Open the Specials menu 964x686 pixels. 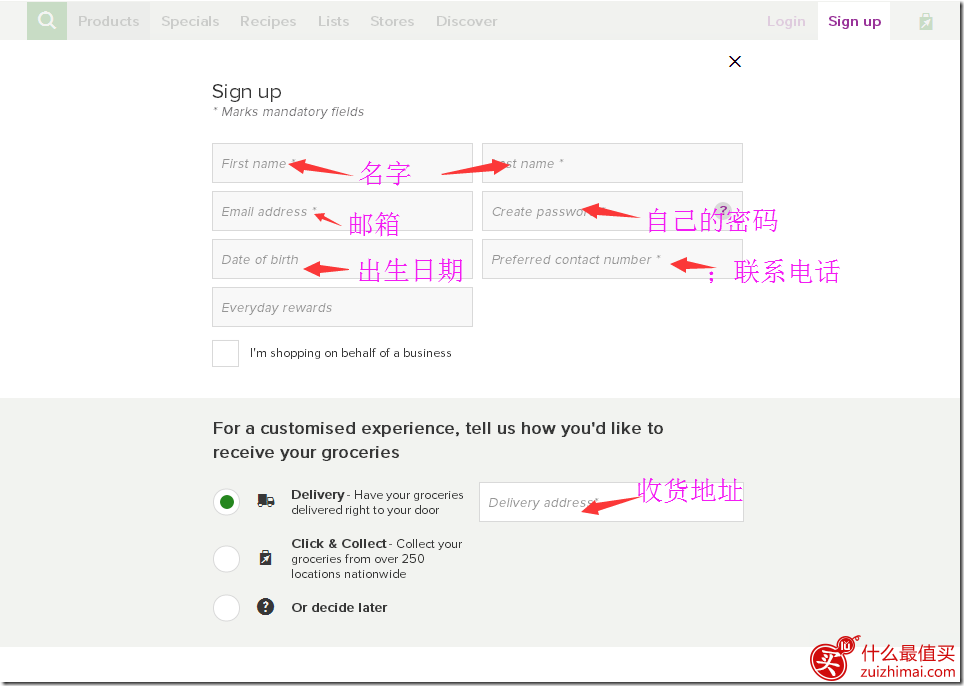(190, 21)
